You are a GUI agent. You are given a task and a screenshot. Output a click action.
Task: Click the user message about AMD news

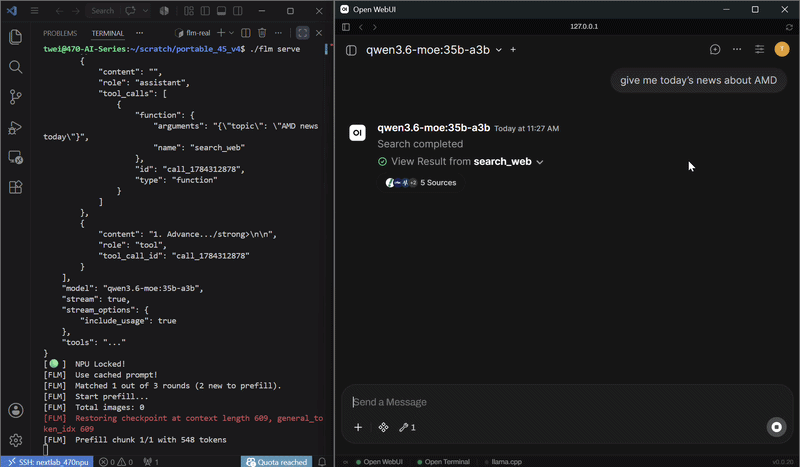(x=698, y=80)
